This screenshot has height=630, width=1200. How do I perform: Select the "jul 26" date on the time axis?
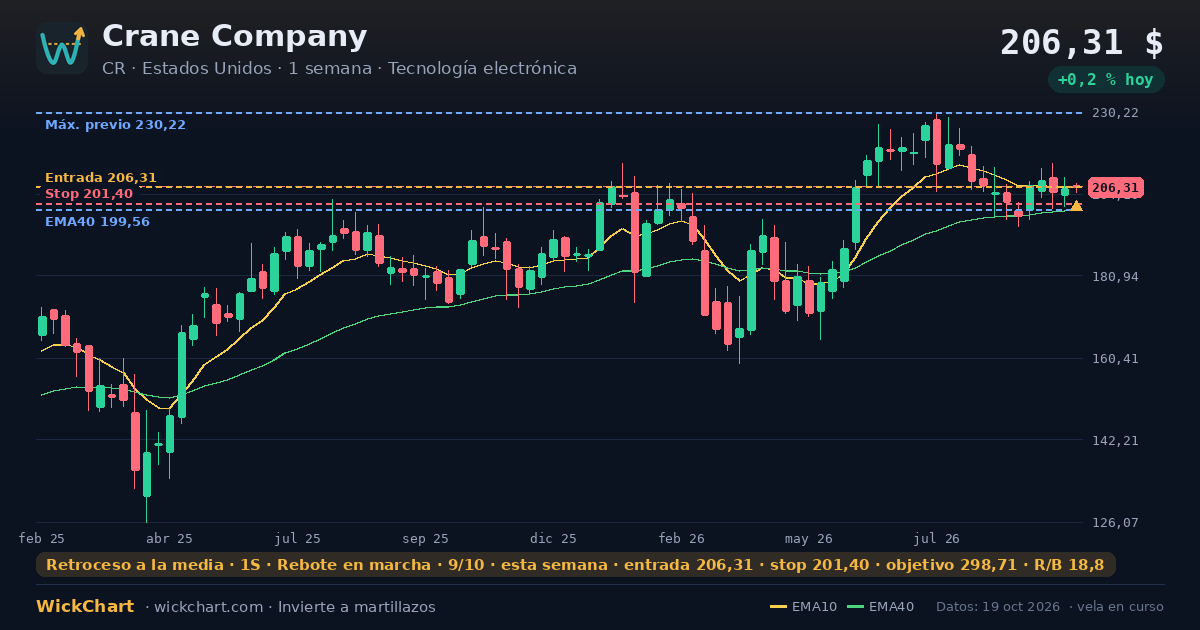tap(937, 538)
